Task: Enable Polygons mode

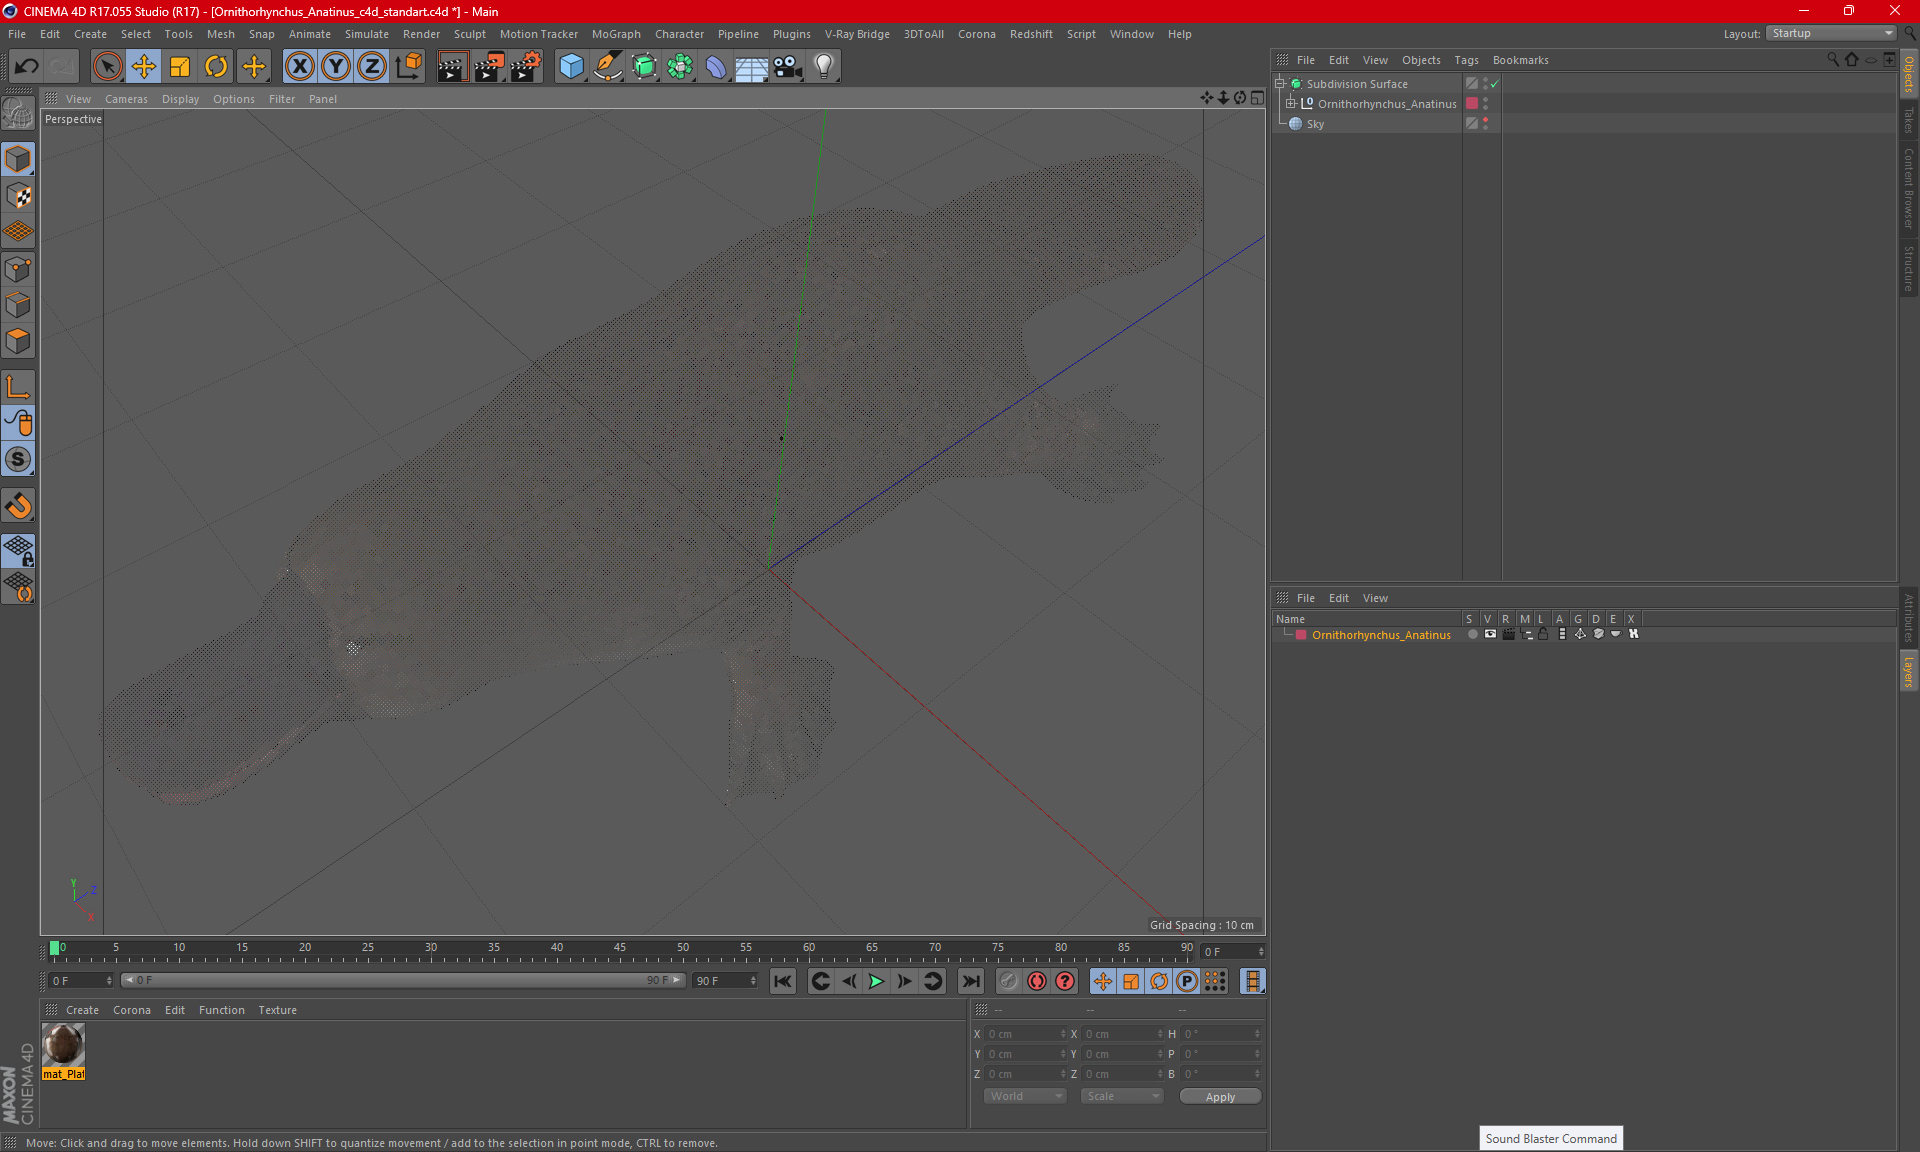Action: (x=18, y=341)
